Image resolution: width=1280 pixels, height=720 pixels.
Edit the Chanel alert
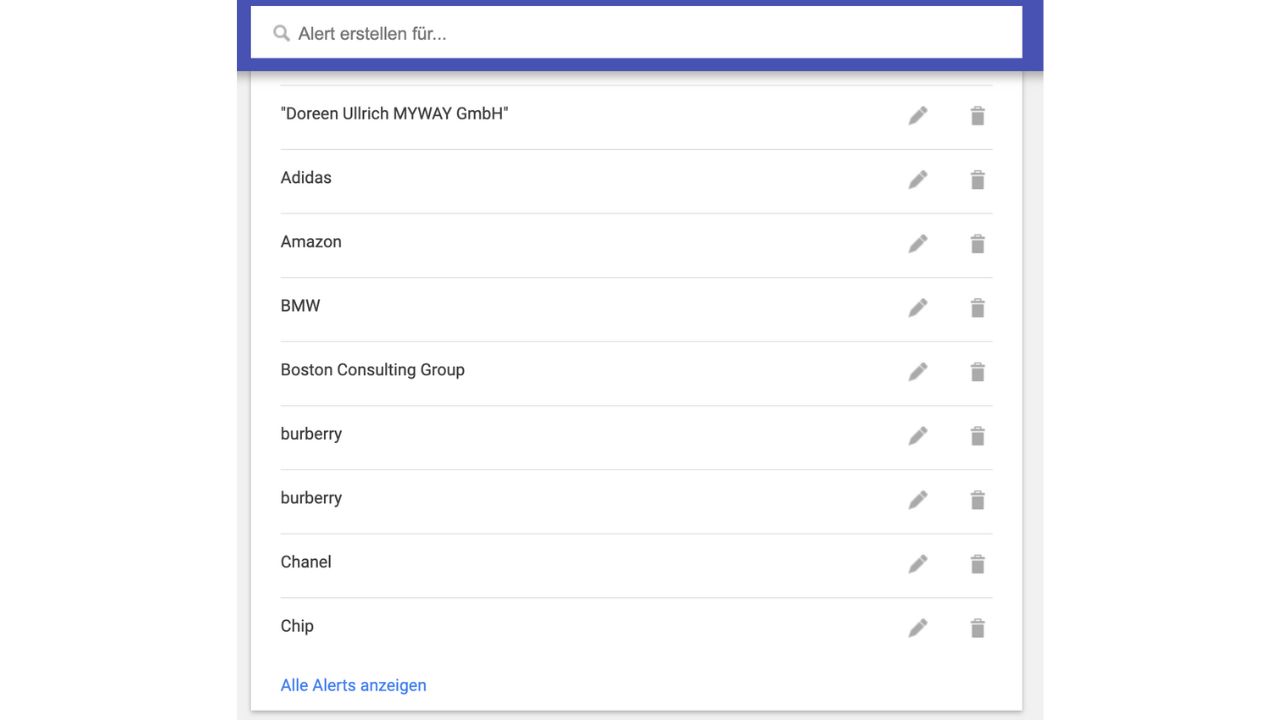tap(917, 563)
